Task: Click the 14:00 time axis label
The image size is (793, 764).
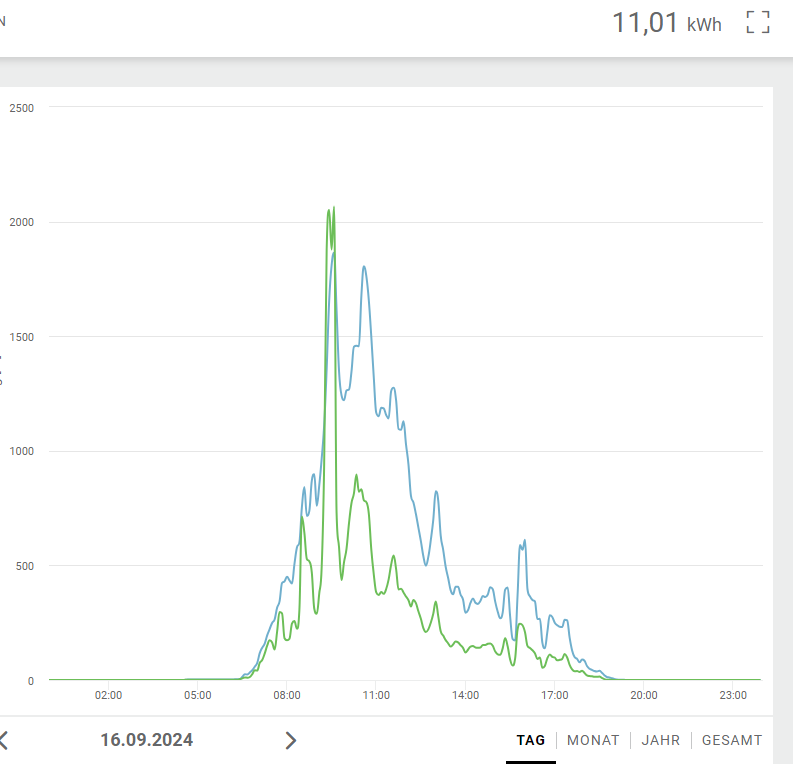Action: click(465, 695)
